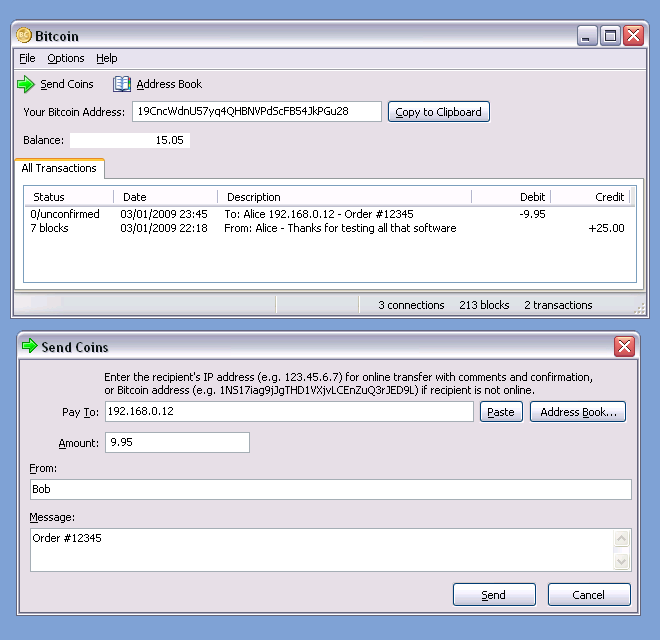
Task: Sort by the Status column header
Action: 69,197
